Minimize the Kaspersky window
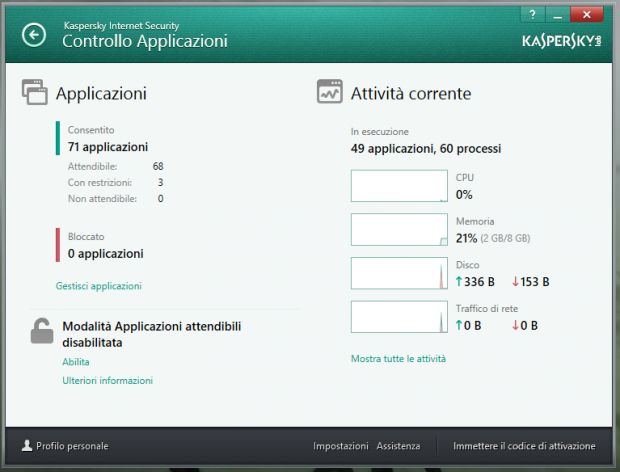Image resolution: width=620 pixels, height=472 pixels. 558,15
